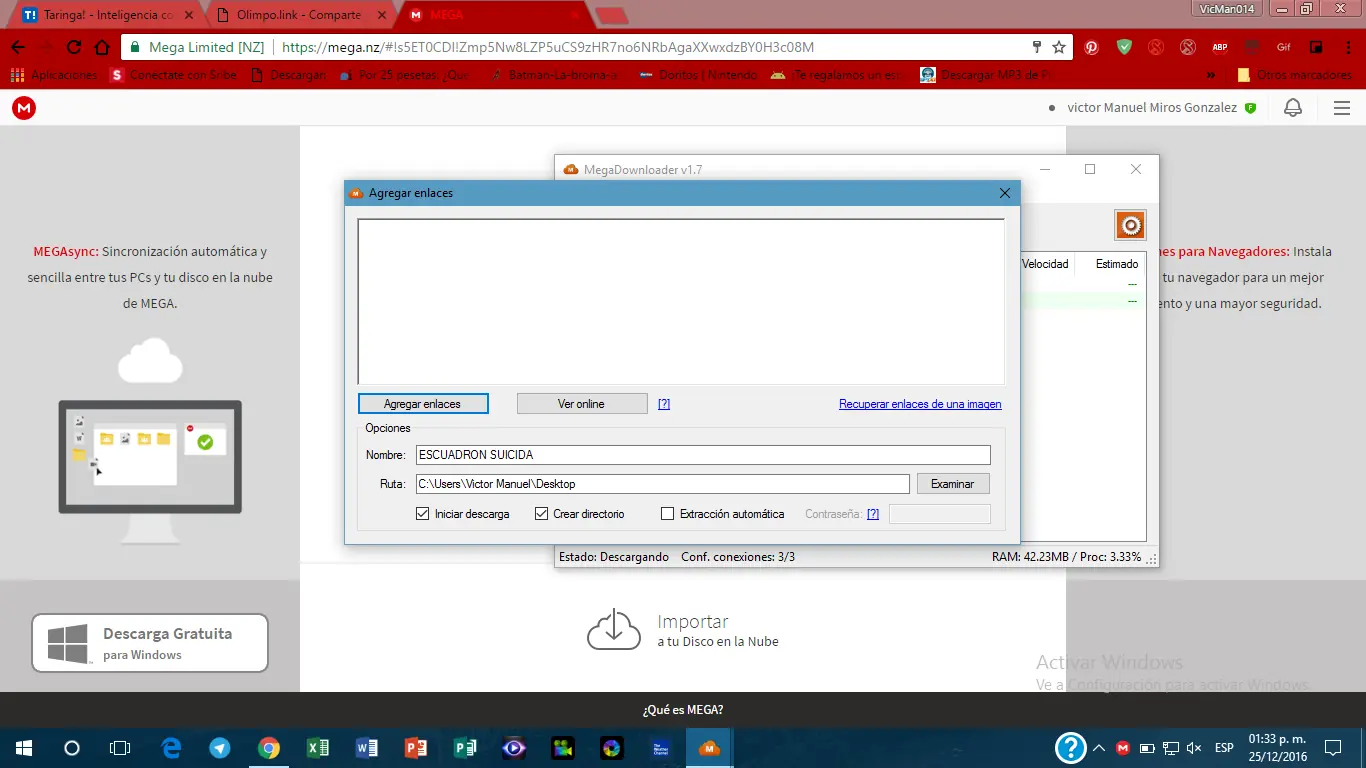
Task: Click Importar a tu Disco en la Nube
Action: (683, 630)
